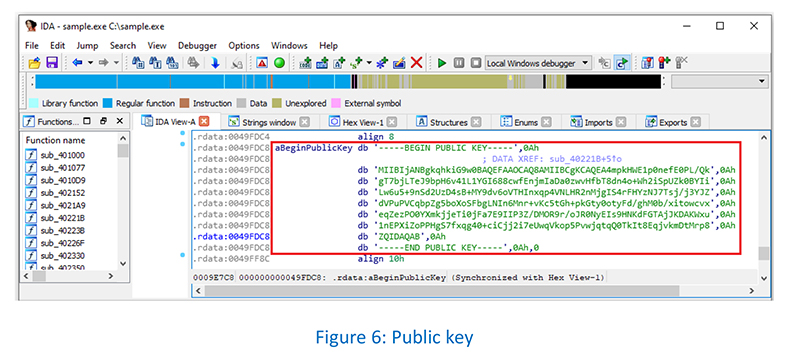
Task: Toggle the highlighted C run icon
Action: [x=622, y=63]
